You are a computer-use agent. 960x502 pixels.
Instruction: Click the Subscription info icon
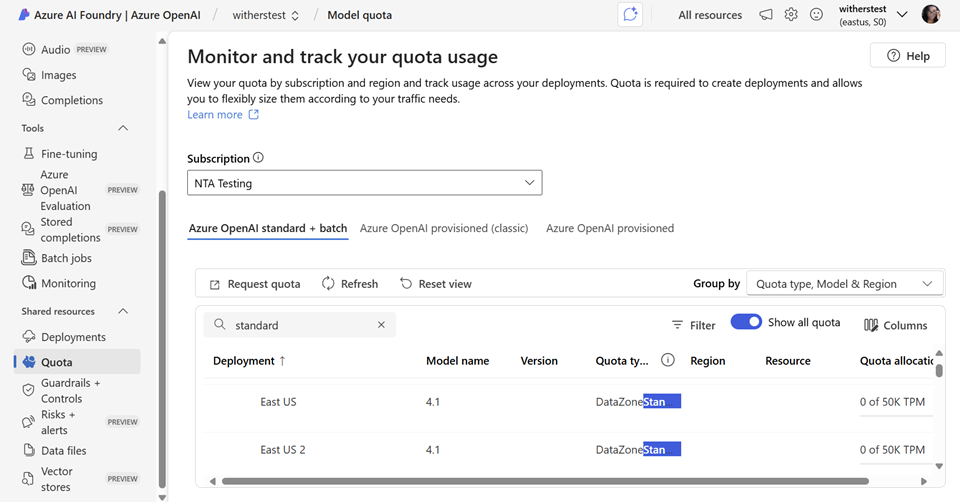tap(258, 157)
